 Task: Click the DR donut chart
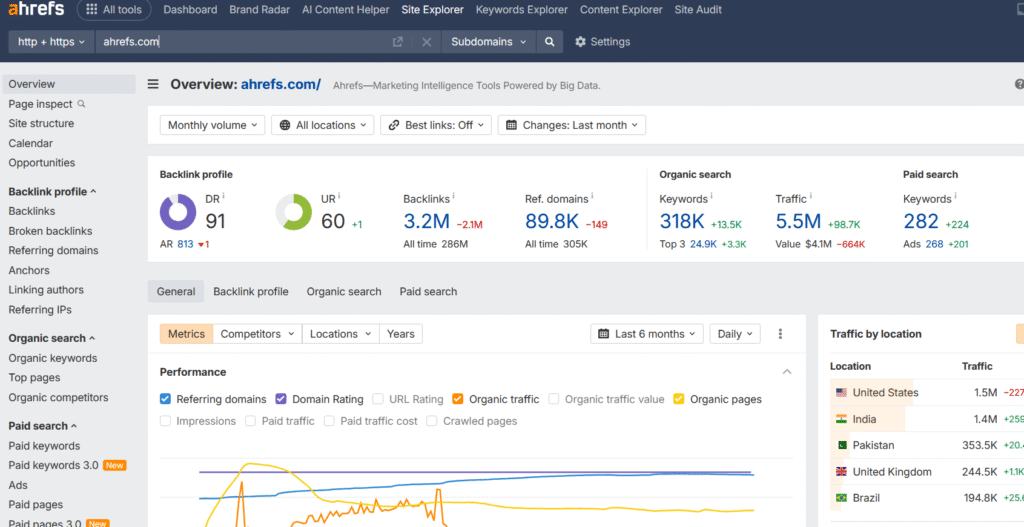pyautogui.click(x=178, y=212)
